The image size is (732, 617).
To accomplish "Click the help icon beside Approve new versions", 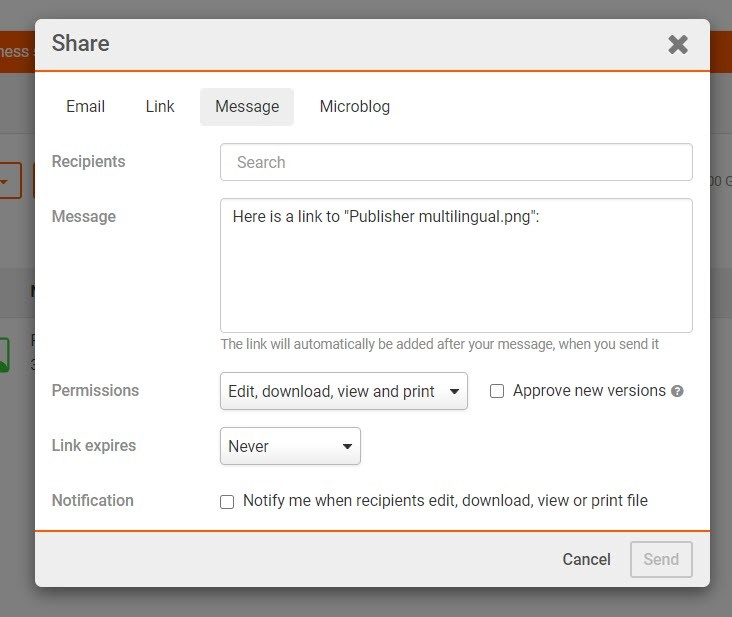I will click(x=677, y=392).
